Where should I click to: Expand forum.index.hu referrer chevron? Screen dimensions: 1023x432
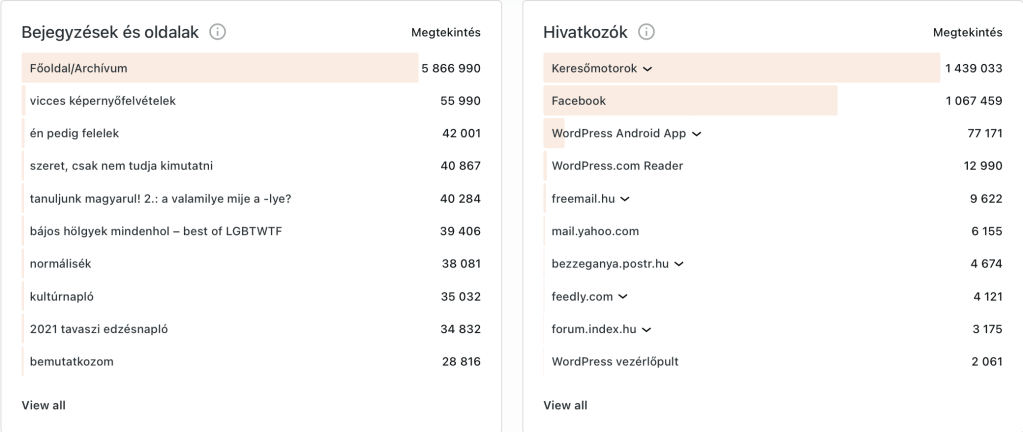point(645,329)
